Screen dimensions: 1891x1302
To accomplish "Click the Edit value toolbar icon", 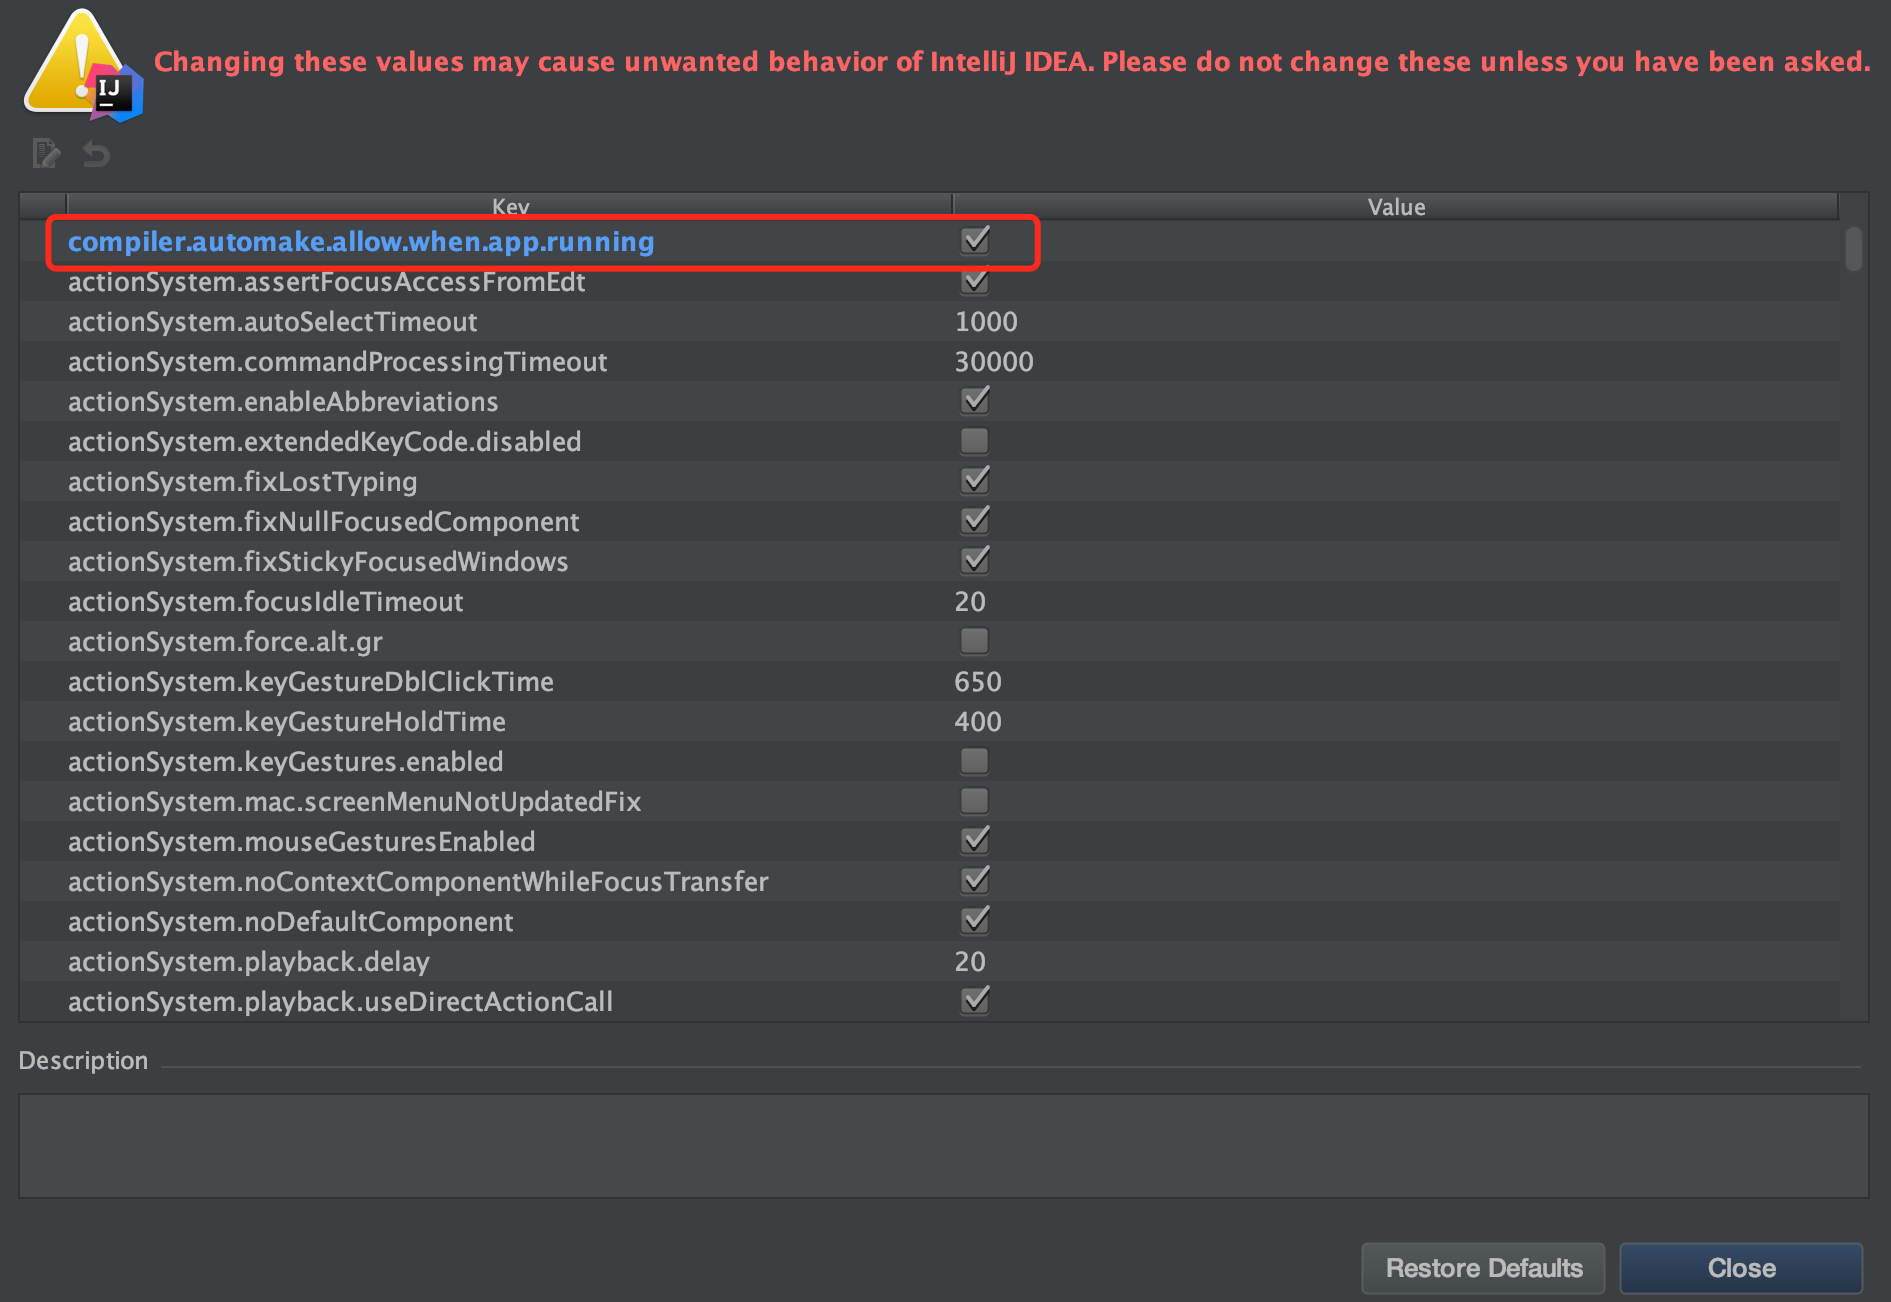I will coord(46,154).
